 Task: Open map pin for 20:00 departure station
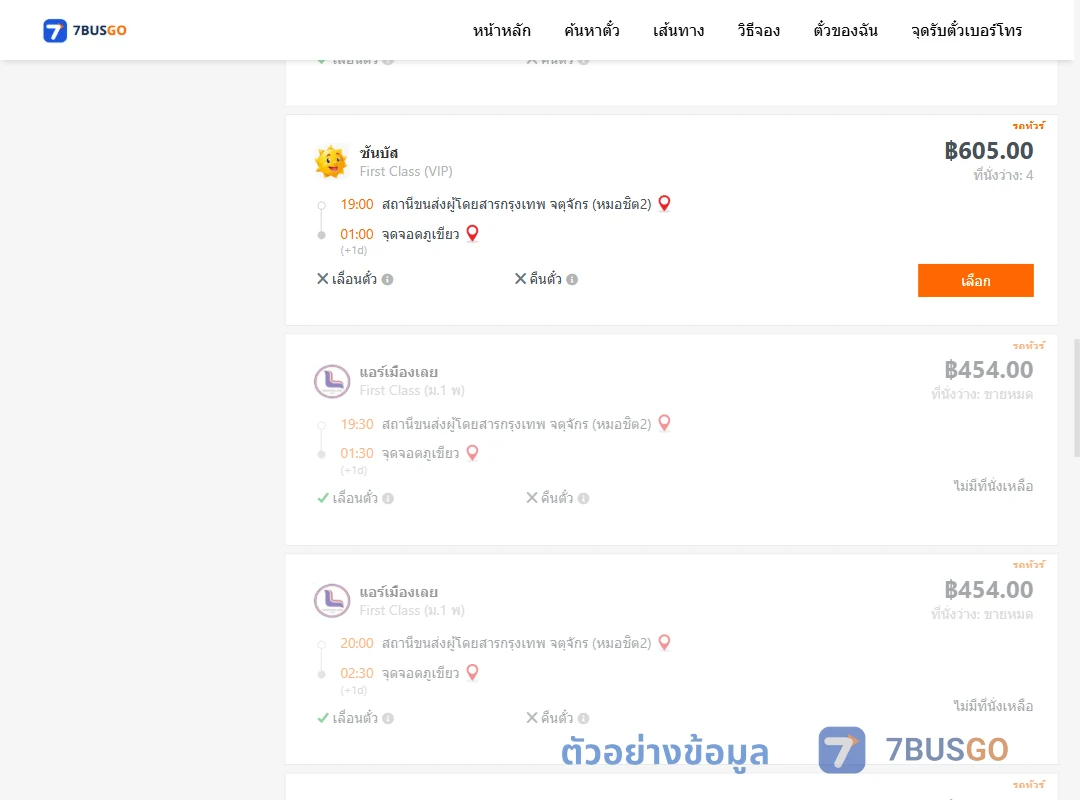click(x=664, y=642)
